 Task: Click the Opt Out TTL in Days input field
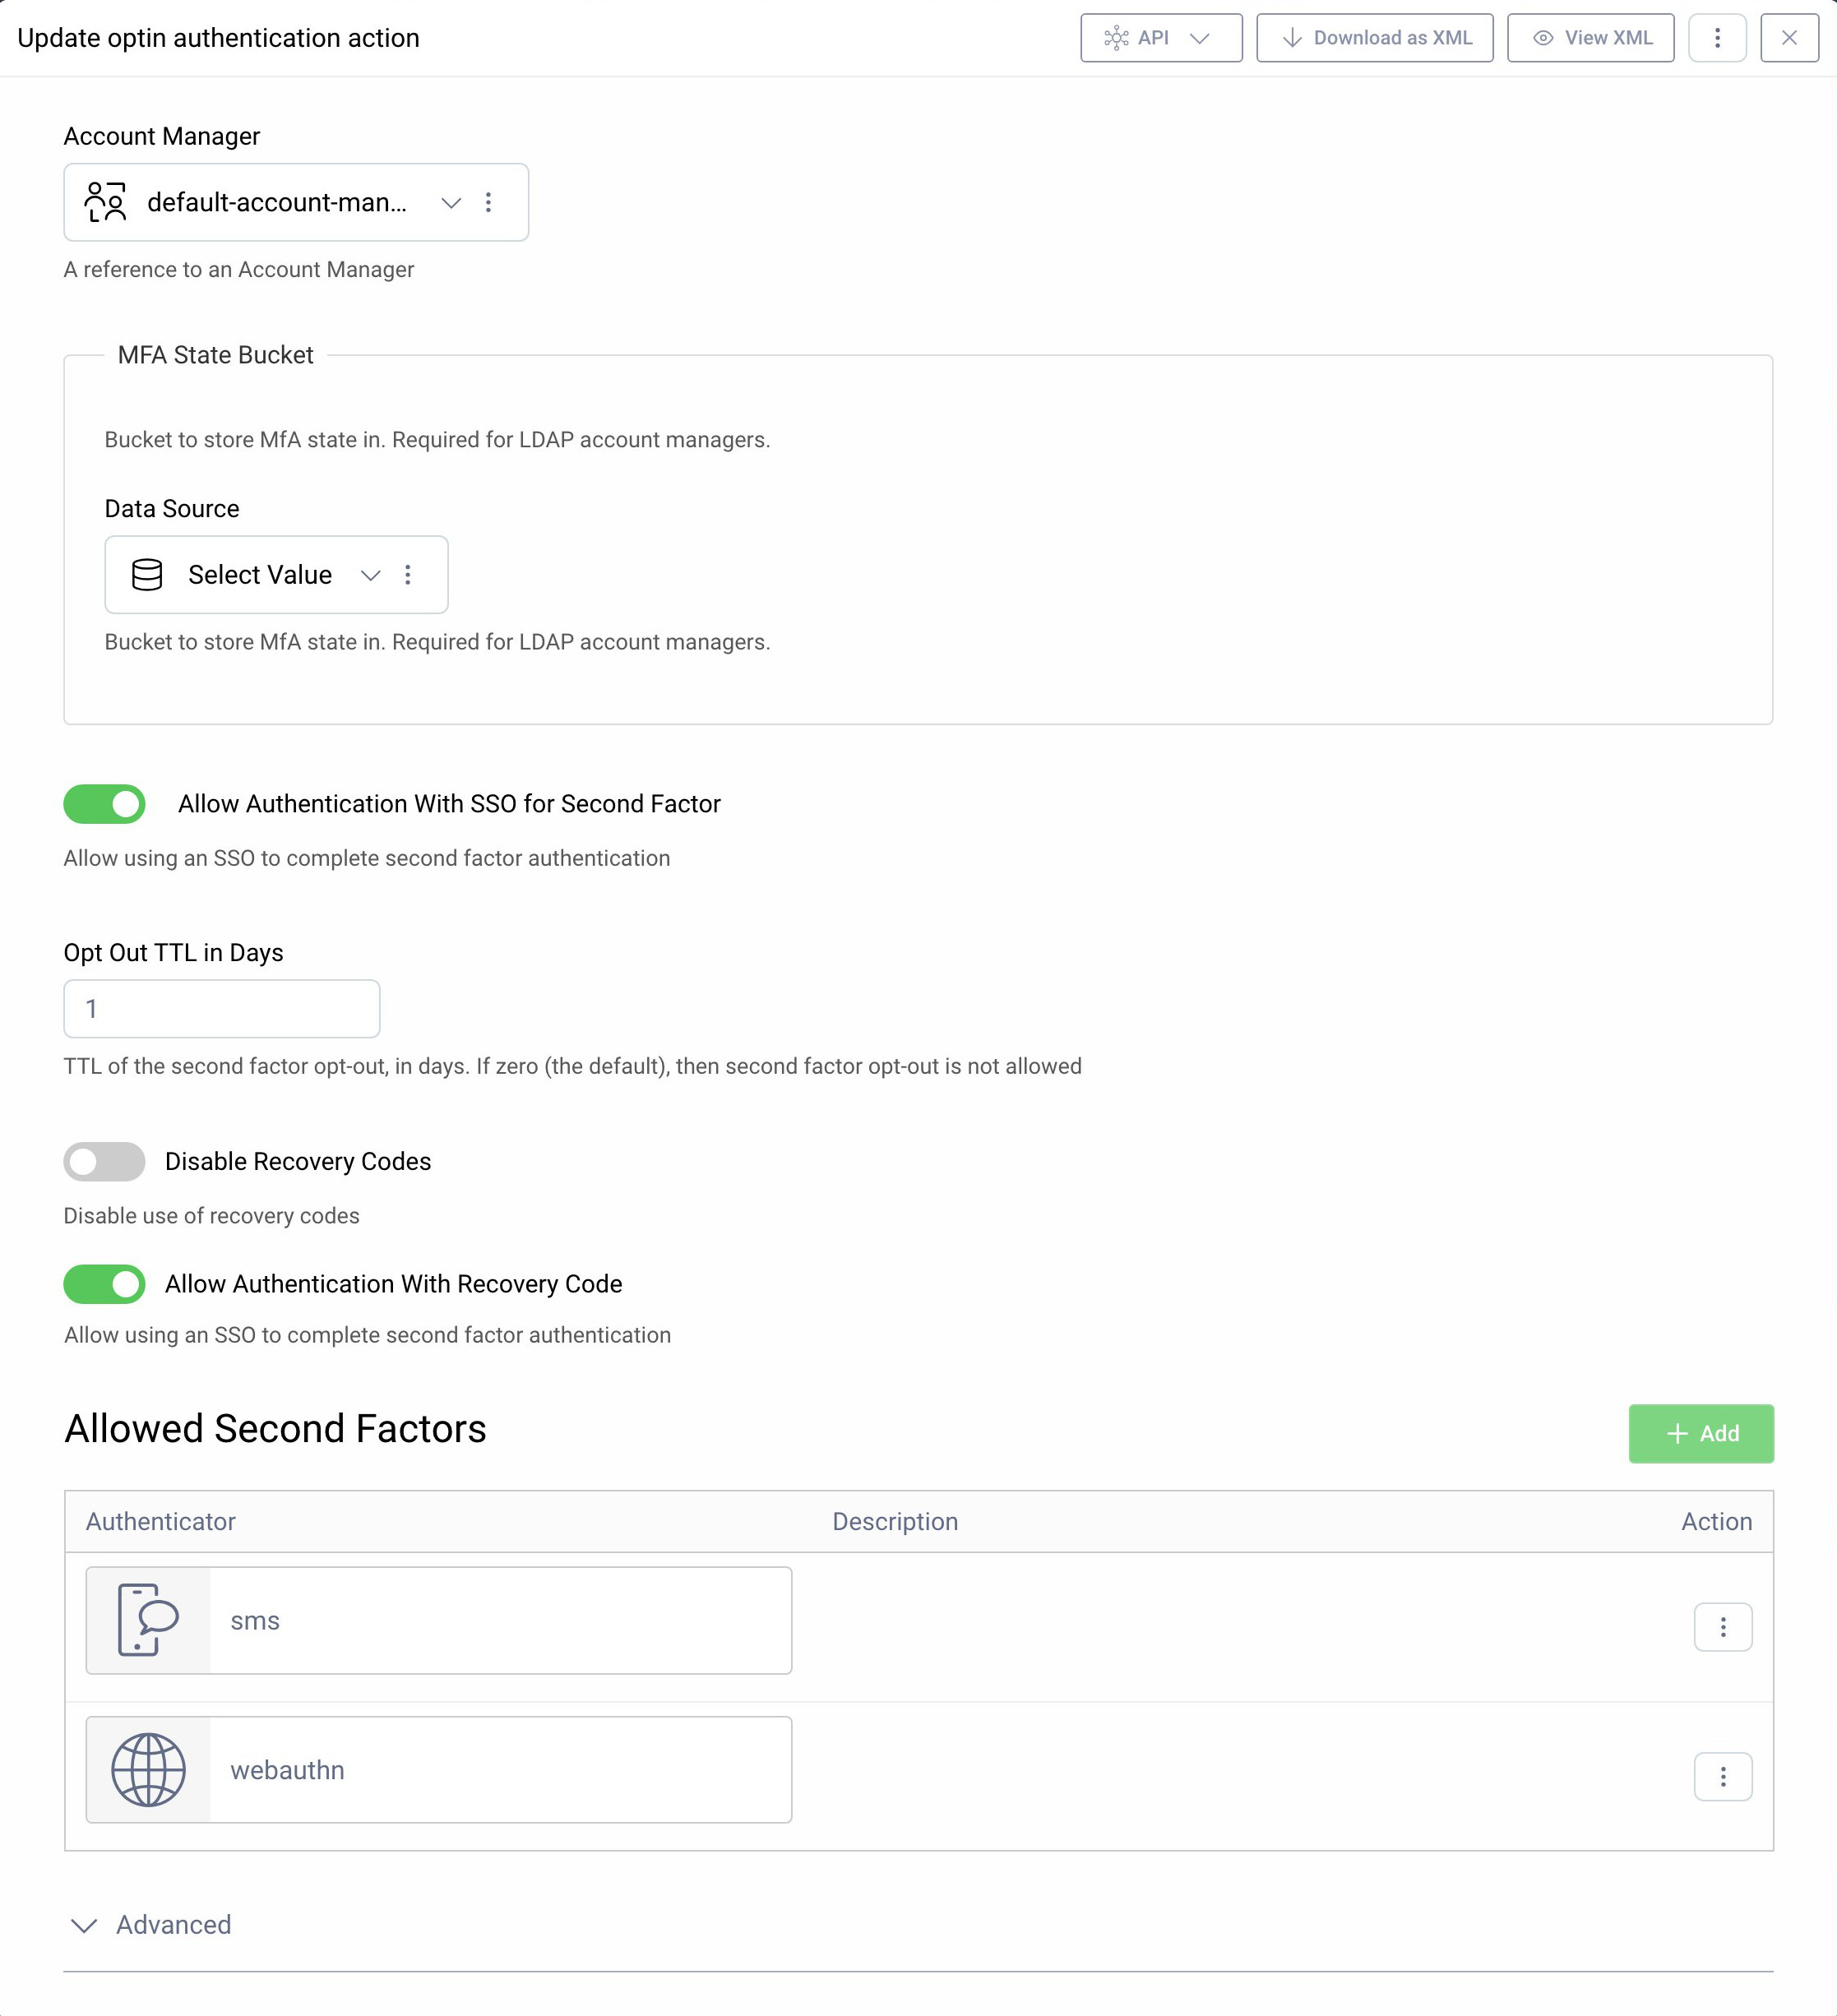221,1008
